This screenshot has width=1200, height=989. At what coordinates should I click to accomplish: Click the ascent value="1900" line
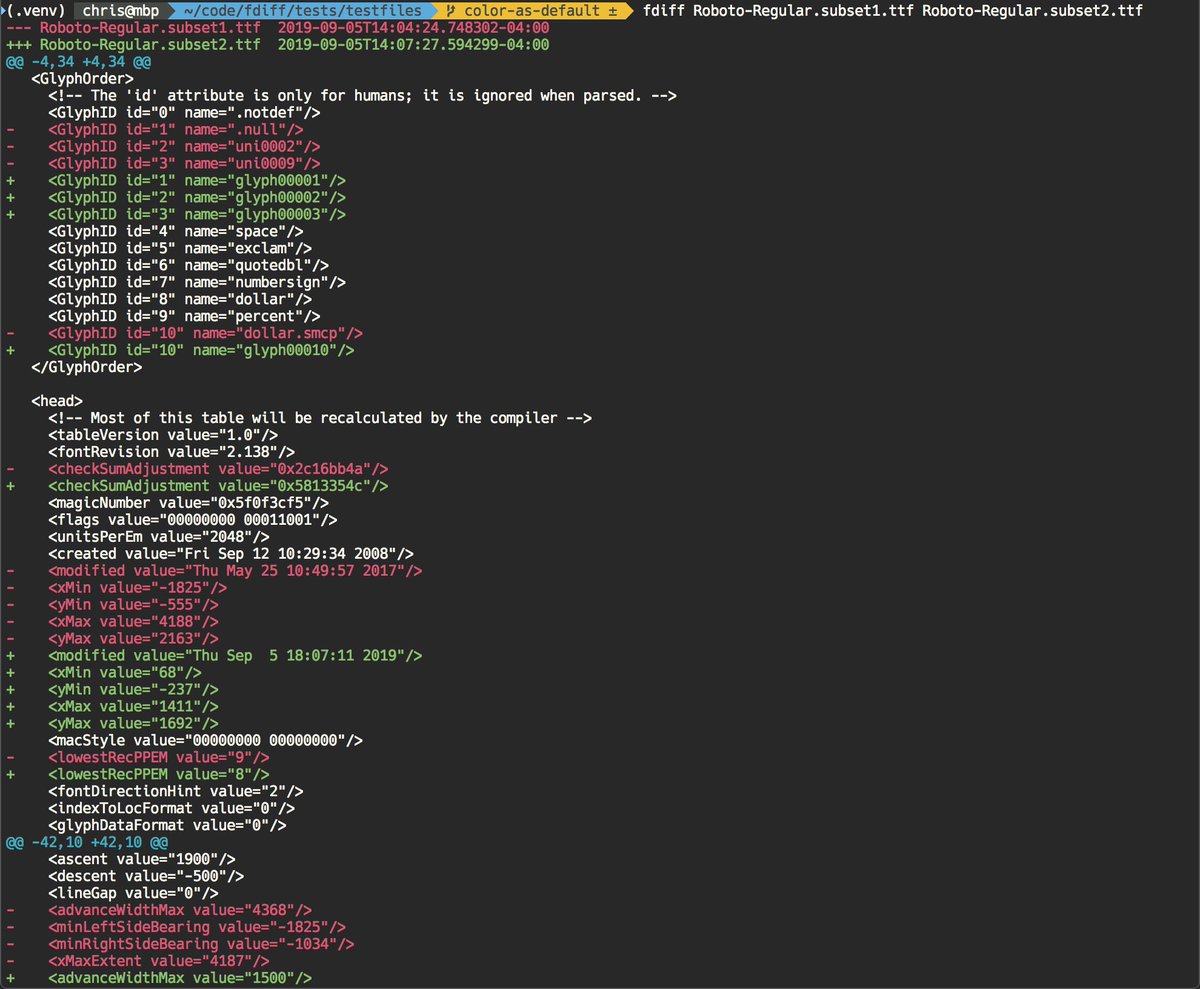[141, 861]
